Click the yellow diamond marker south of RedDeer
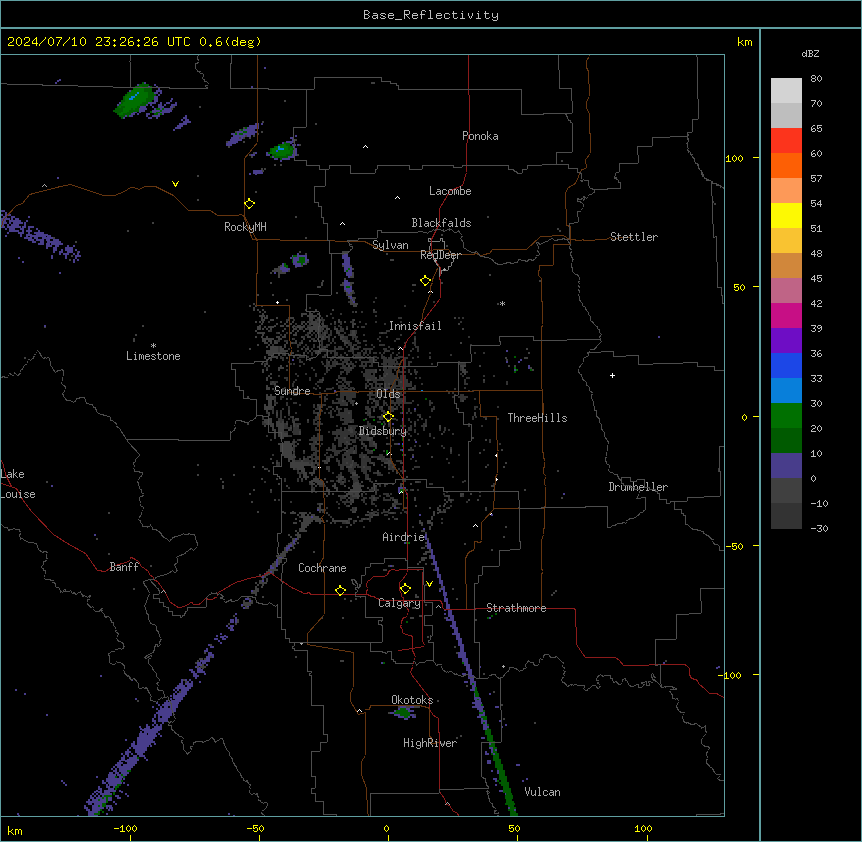Screen dimensions: 862x842 click(x=426, y=281)
